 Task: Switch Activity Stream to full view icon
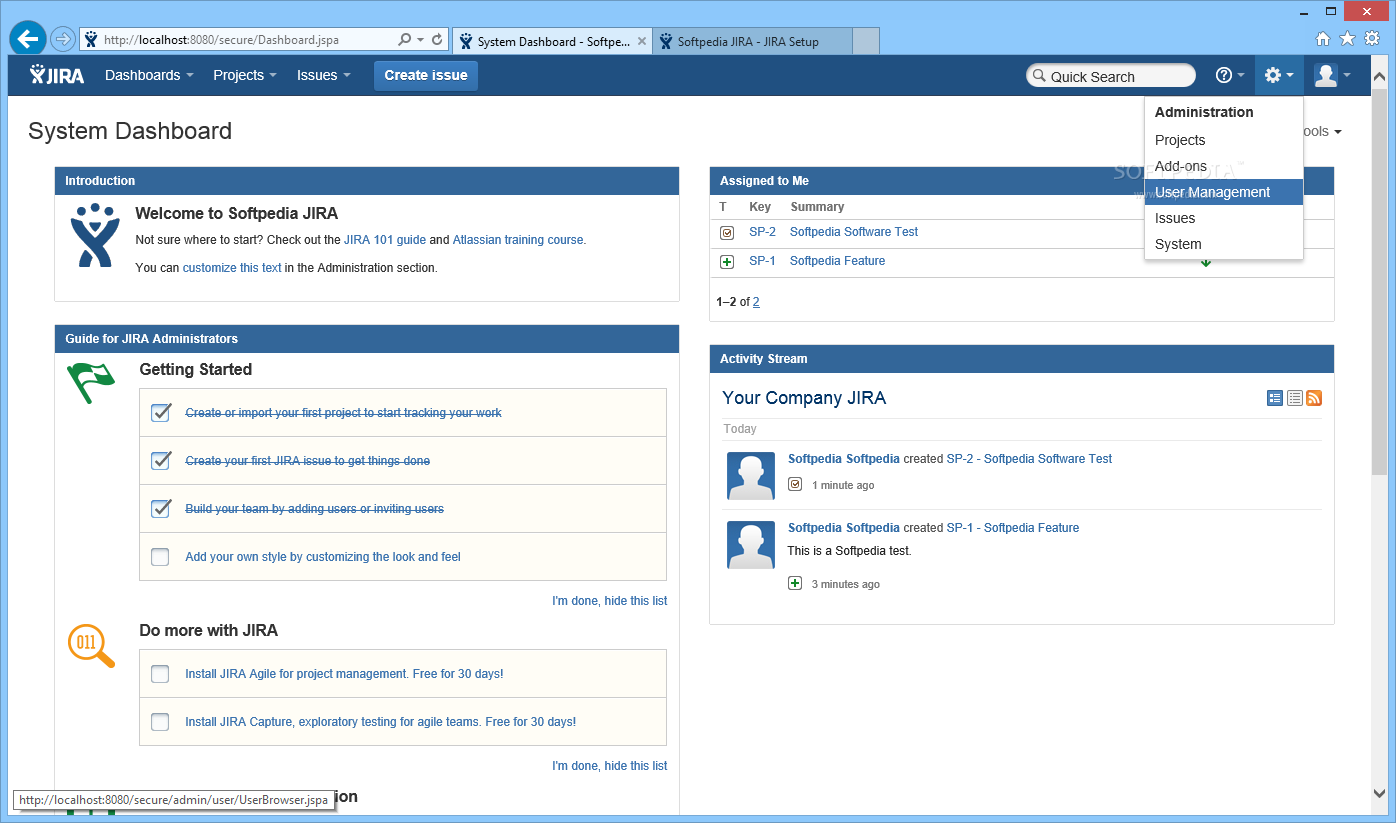click(1275, 398)
